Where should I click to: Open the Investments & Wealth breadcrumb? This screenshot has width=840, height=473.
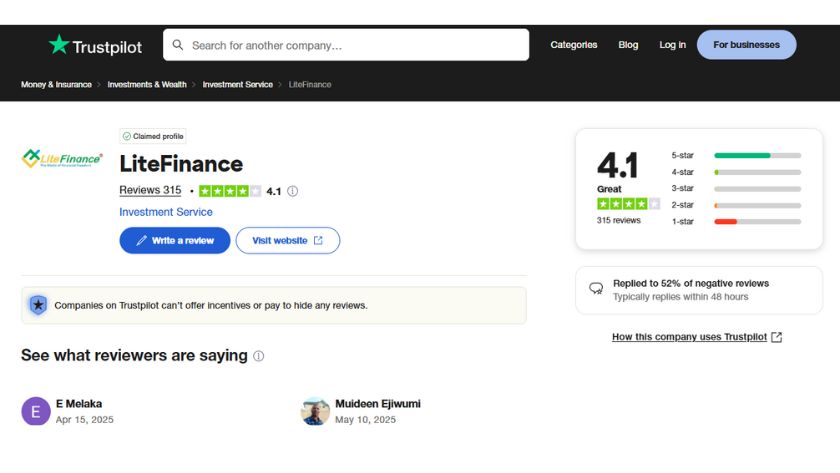click(147, 85)
